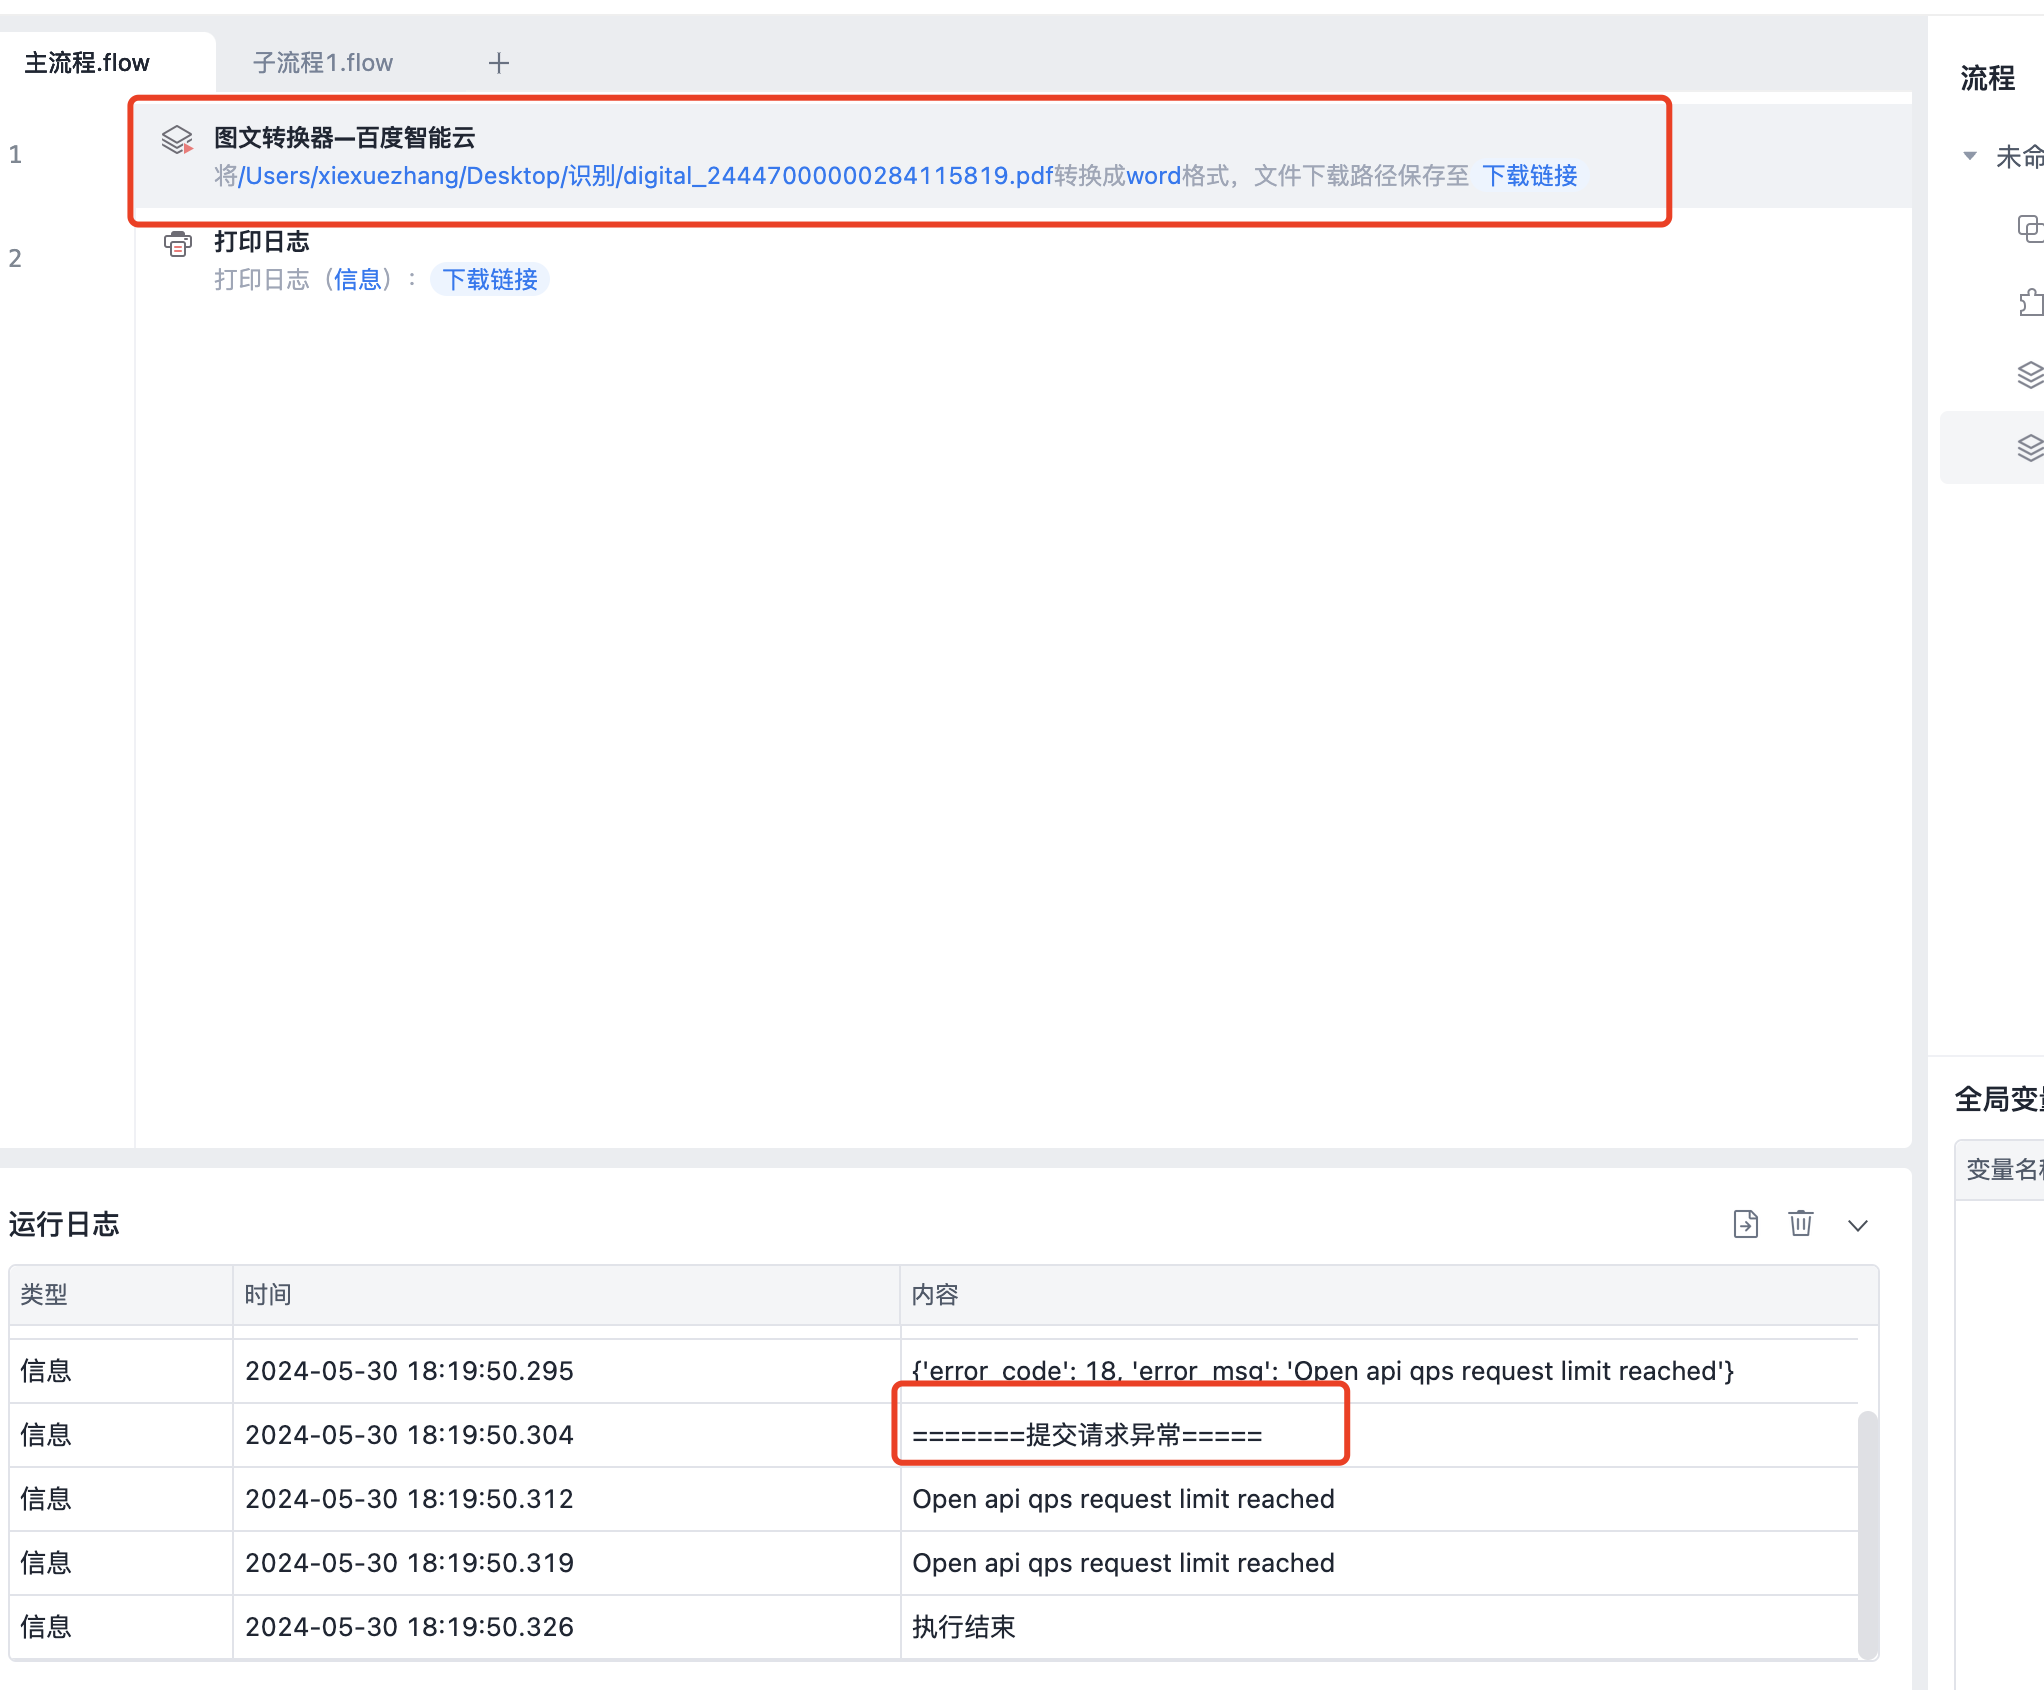Click the 下载链接 tag in Print Log step
This screenshot has height=1690, width=2044.
click(490, 280)
